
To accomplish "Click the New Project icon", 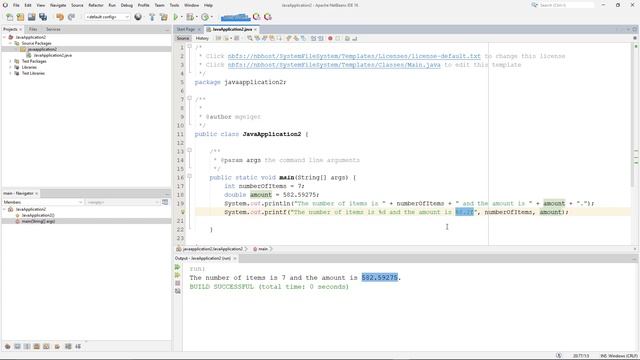I will tap(20, 17).
